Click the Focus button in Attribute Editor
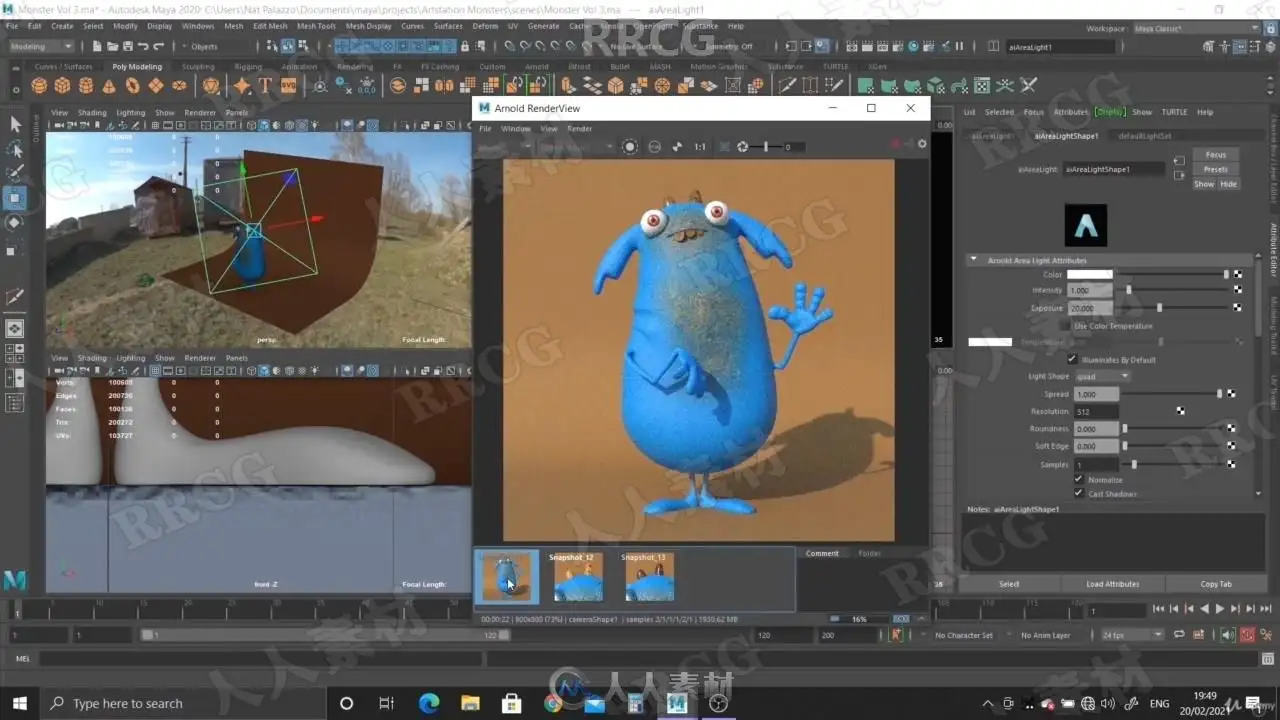The width and height of the screenshot is (1280, 720). (x=1216, y=155)
